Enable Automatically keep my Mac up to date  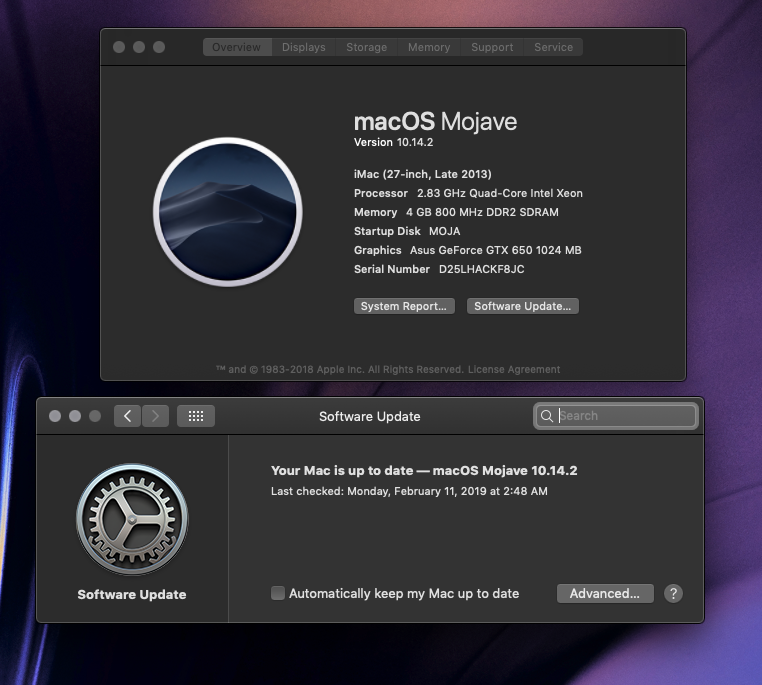(x=277, y=593)
